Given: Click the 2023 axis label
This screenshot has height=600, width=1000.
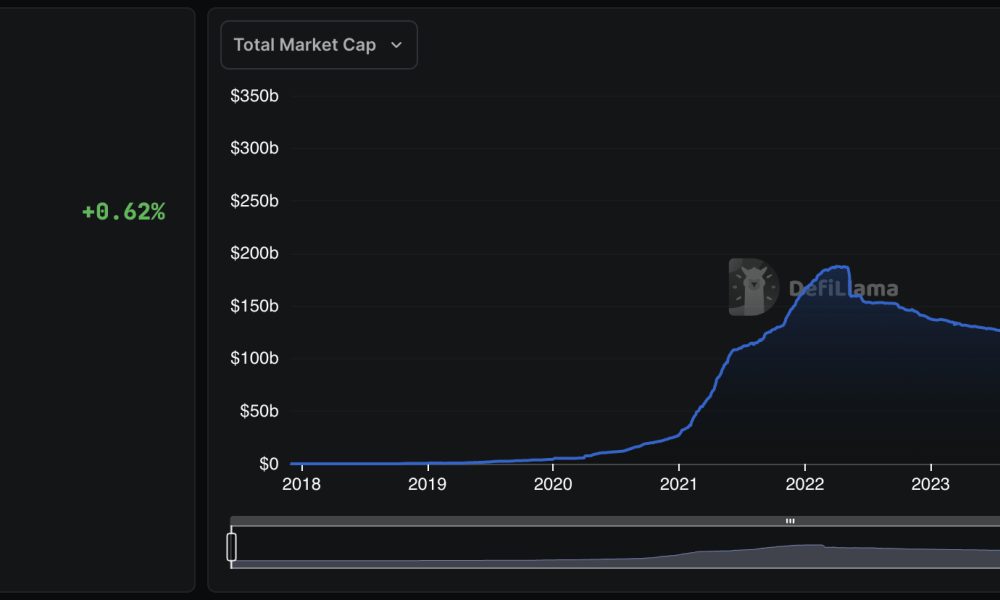Looking at the screenshot, I should [x=932, y=484].
